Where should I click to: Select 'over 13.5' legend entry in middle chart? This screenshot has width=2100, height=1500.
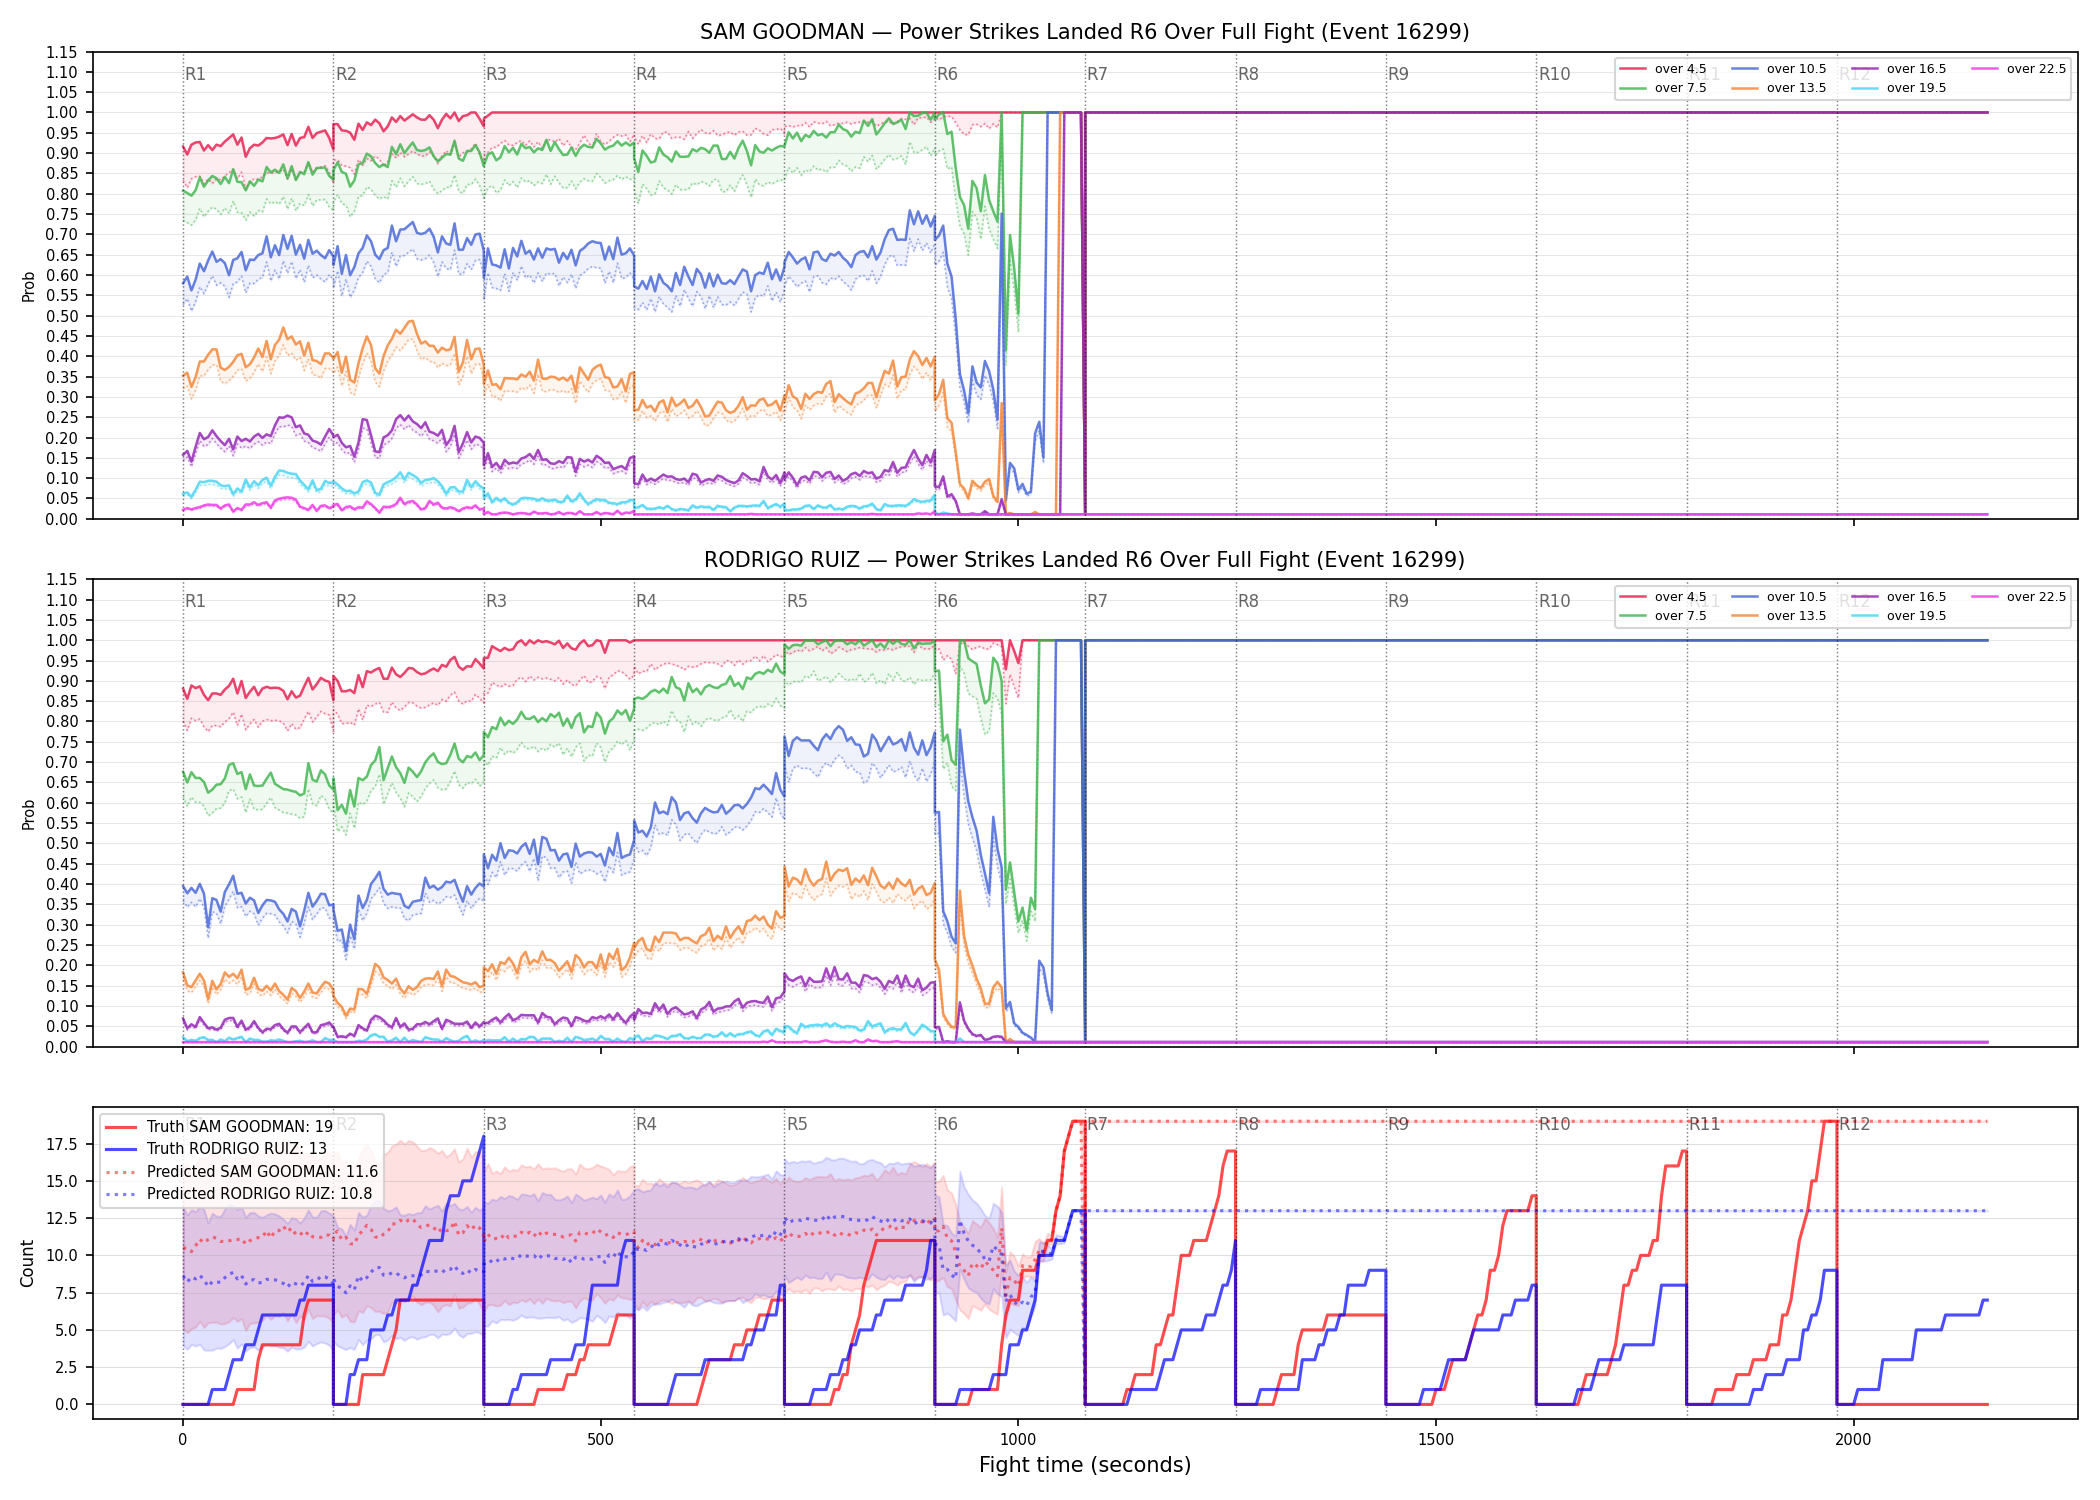[1779, 616]
